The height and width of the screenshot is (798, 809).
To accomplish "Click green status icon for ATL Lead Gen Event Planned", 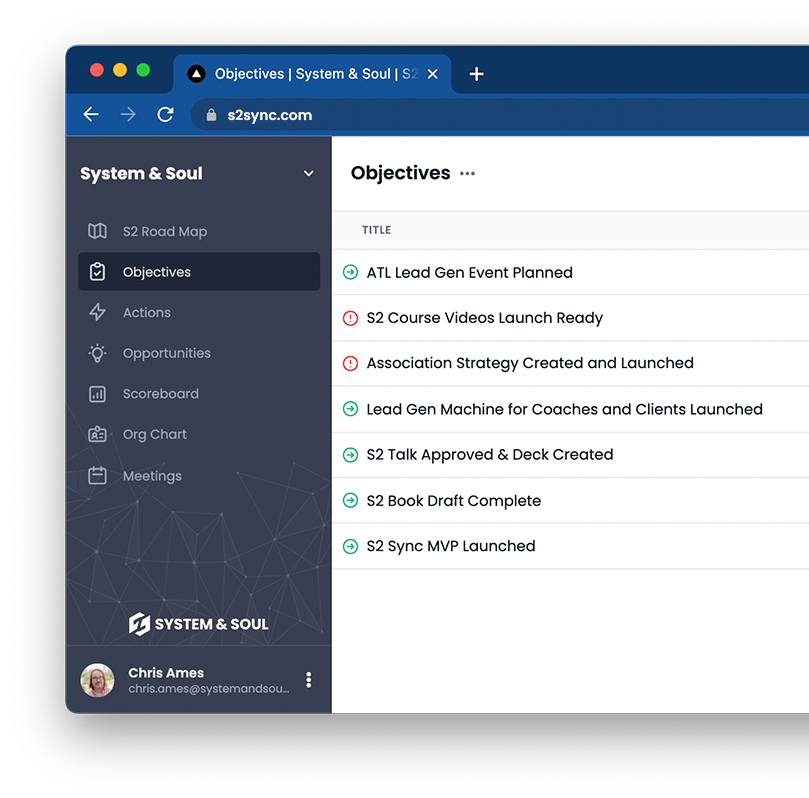I will coord(350,272).
